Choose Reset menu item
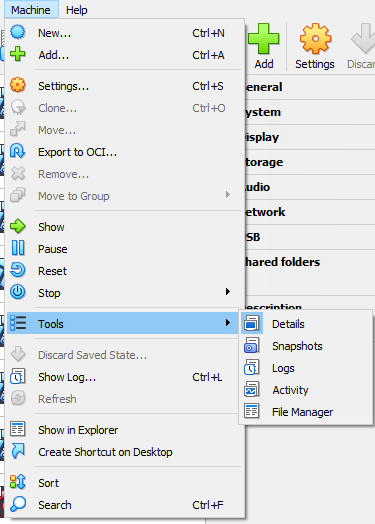 [124, 271]
